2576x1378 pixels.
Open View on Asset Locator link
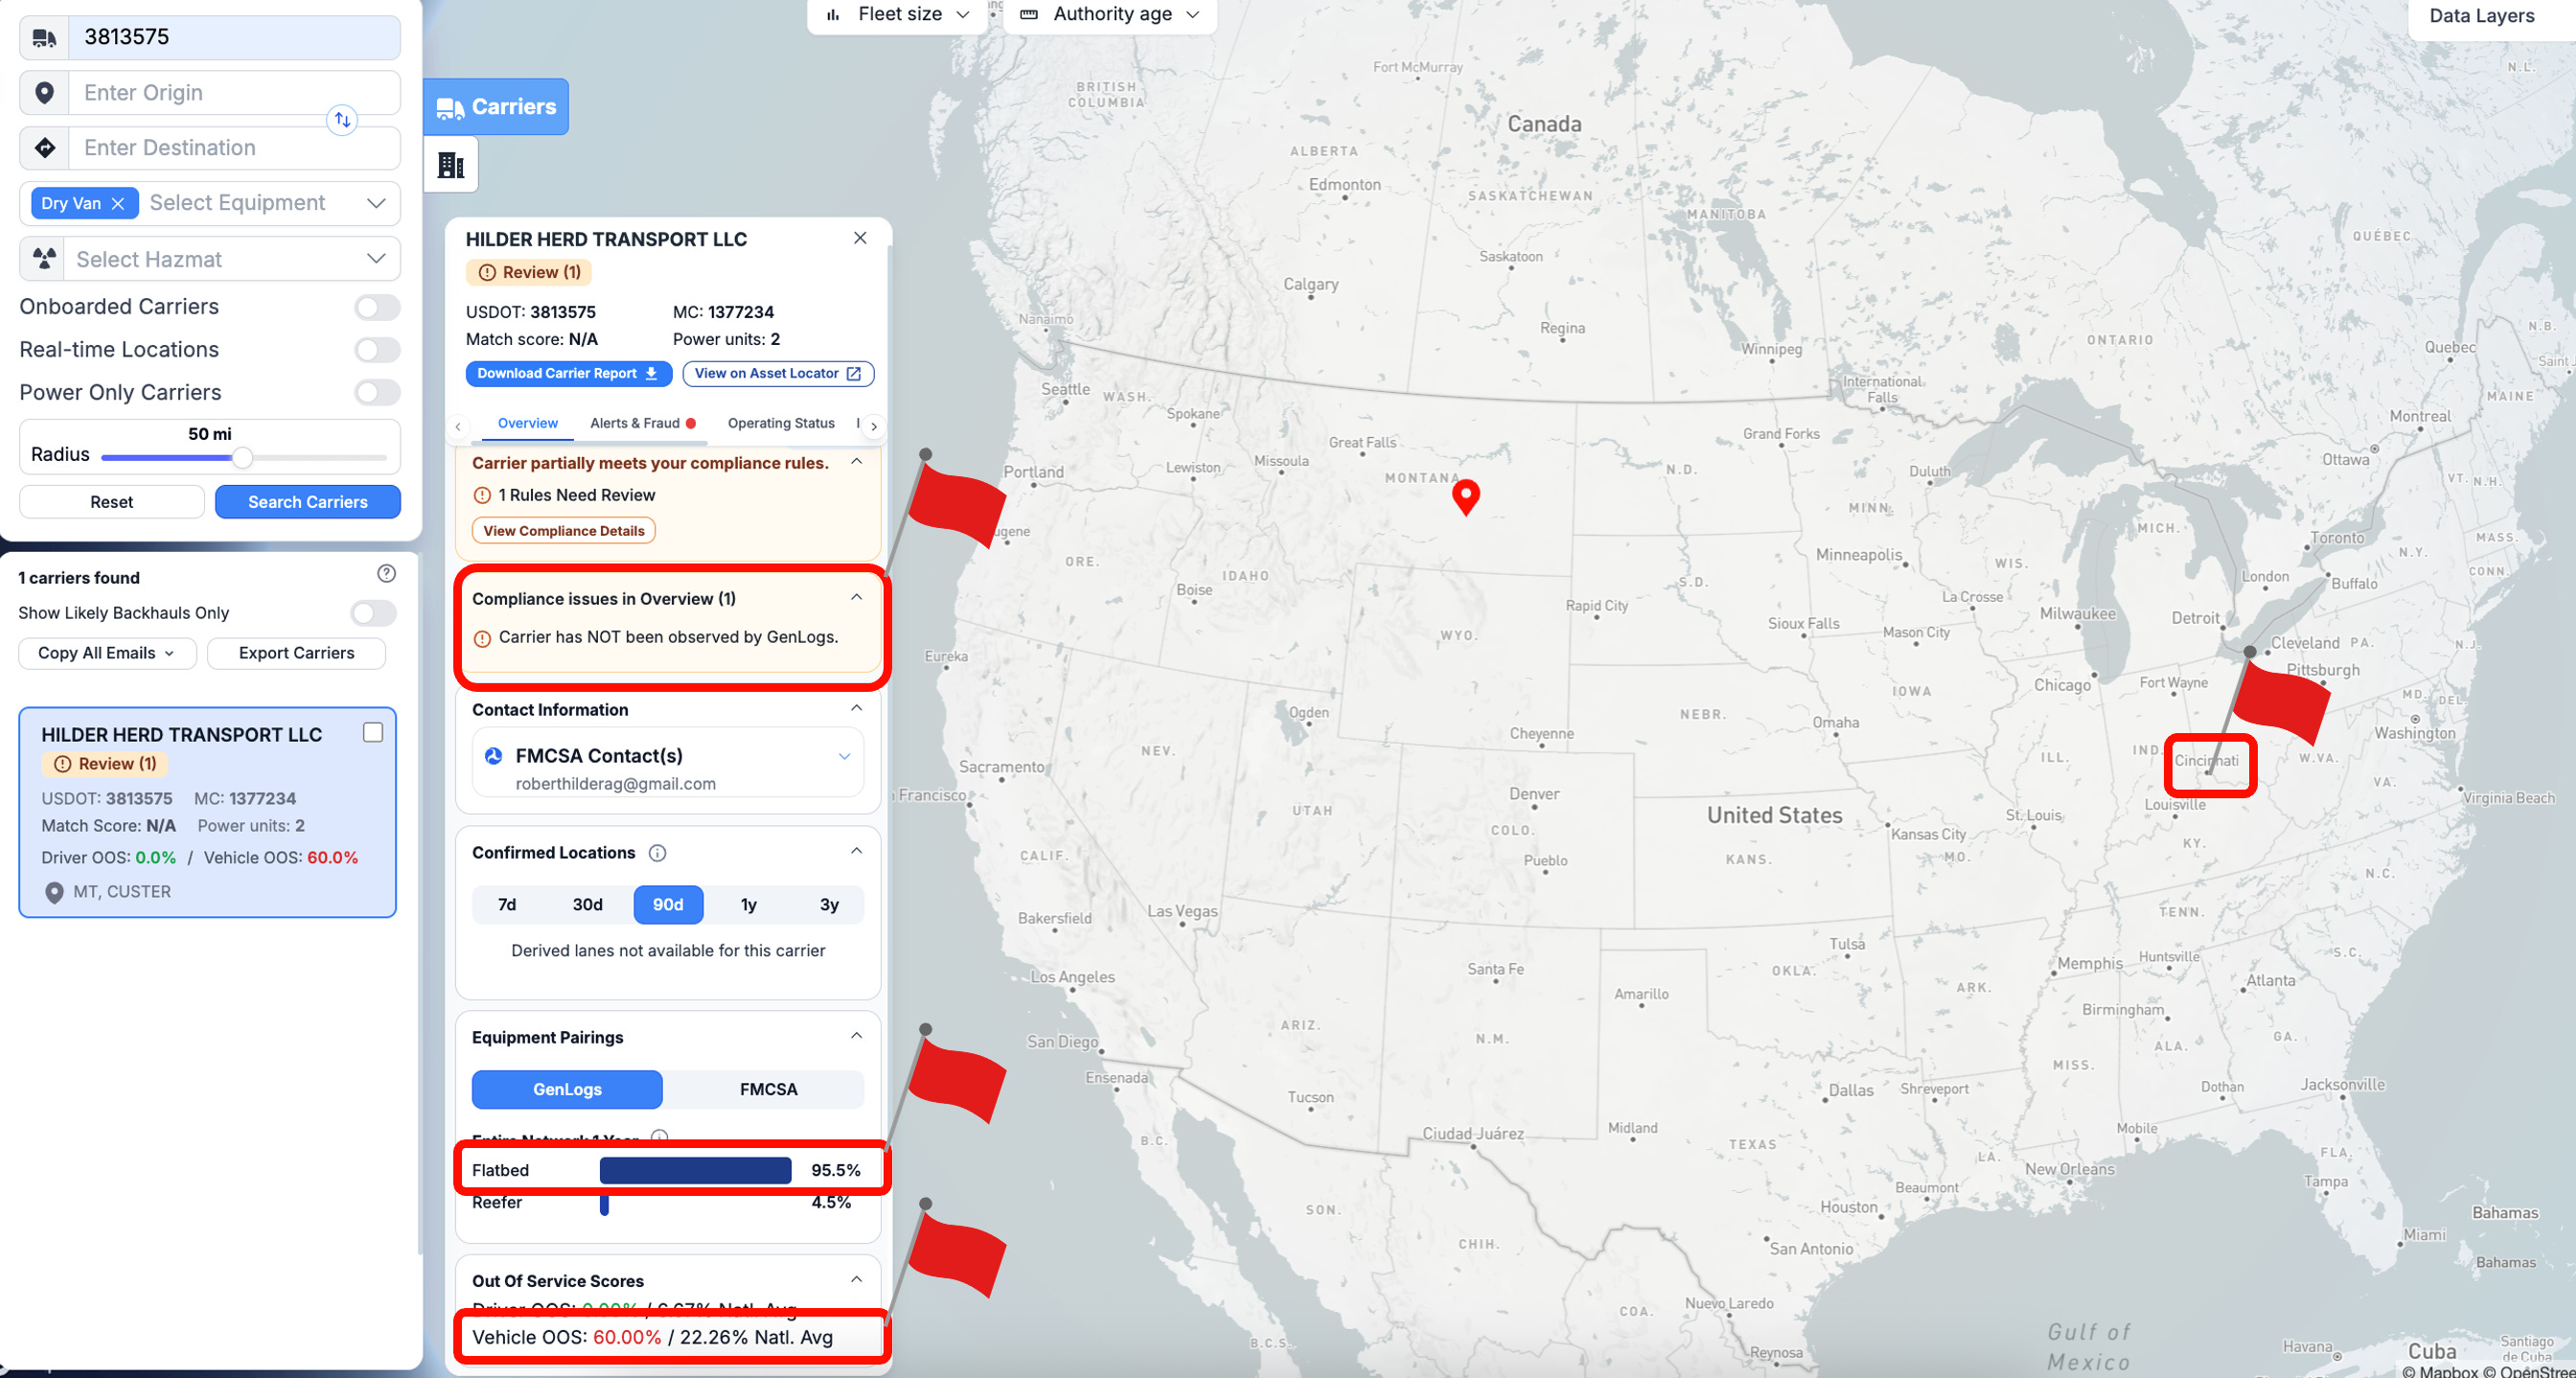(778, 374)
